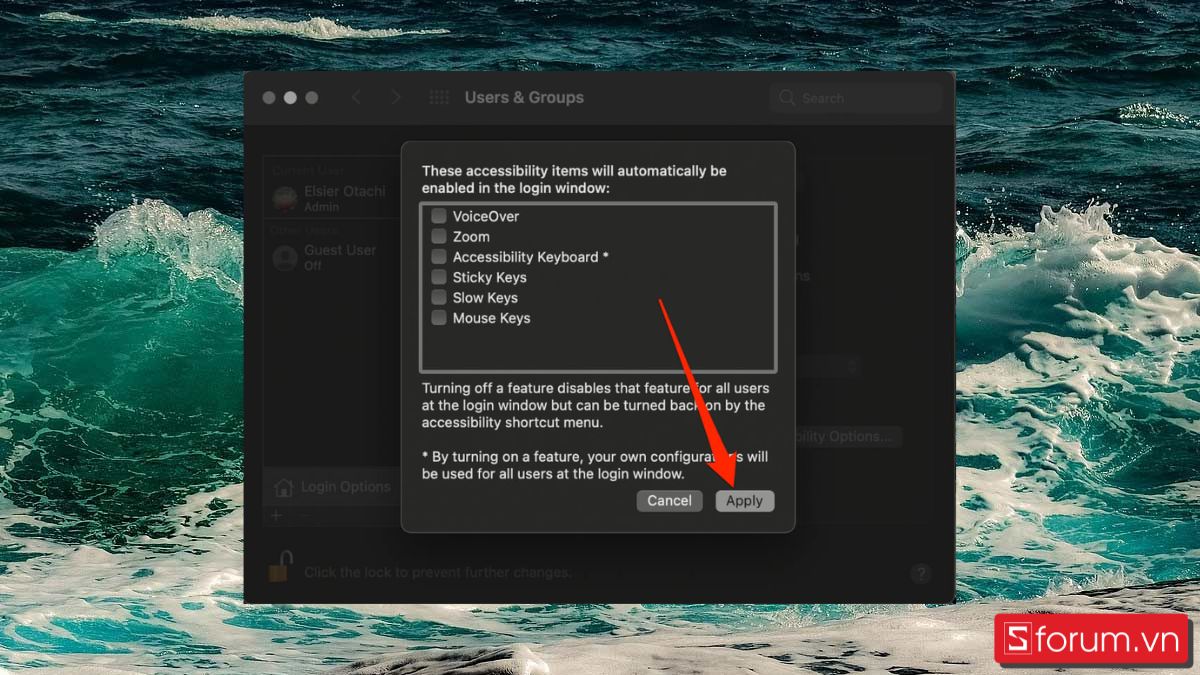This screenshot has width=1200, height=675.
Task: Check the Mouse Keys box
Action: pyautogui.click(x=438, y=318)
